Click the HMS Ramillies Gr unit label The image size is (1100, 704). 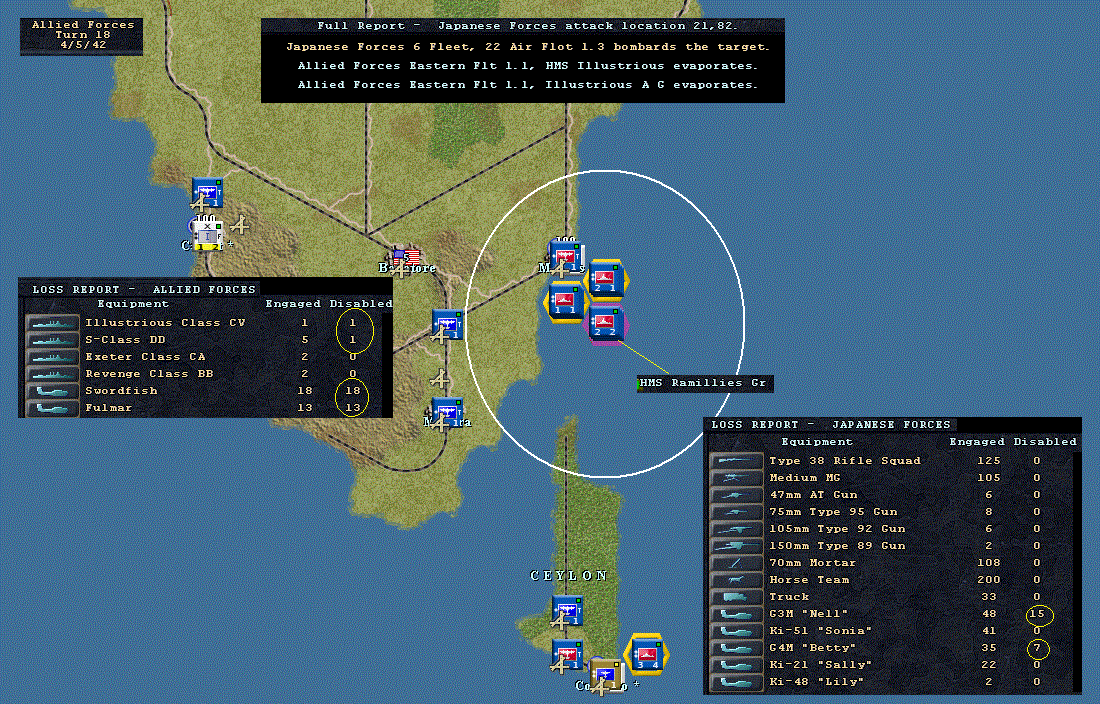point(705,383)
